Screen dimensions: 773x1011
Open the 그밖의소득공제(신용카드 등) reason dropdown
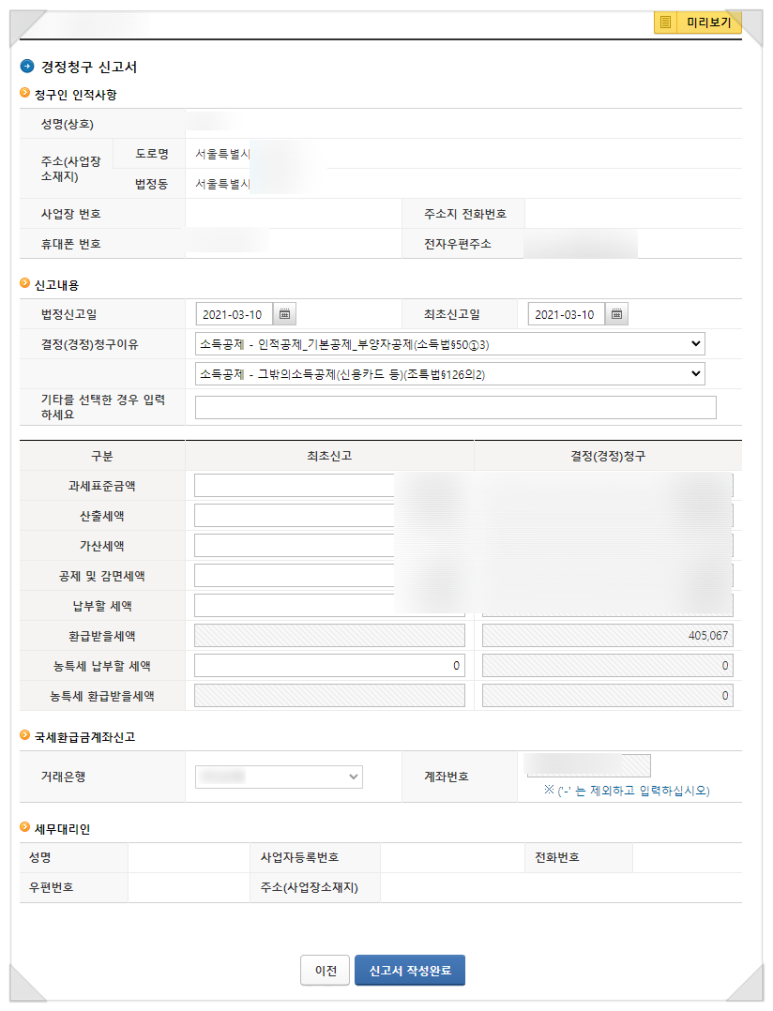(x=449, y=374)
